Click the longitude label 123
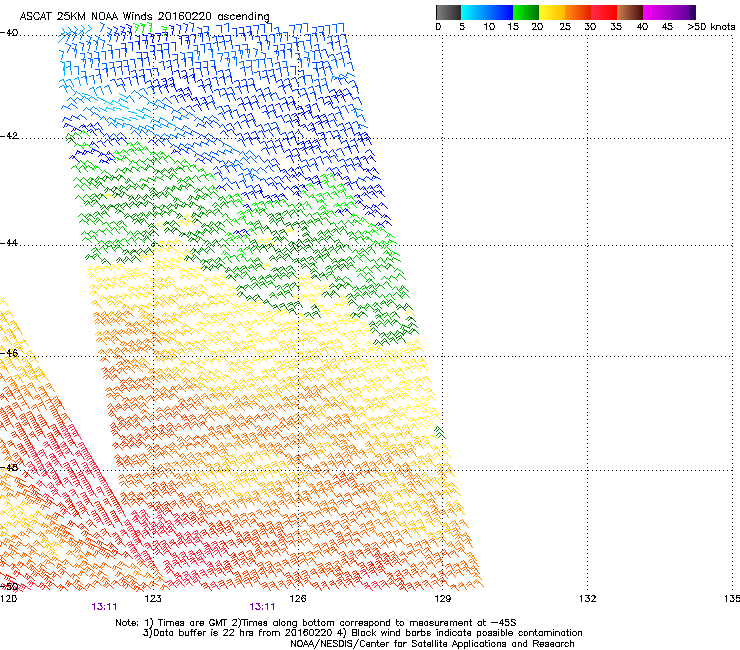Image resolution: width=740 pixels, height=650 pixels. tap(153, 599)
